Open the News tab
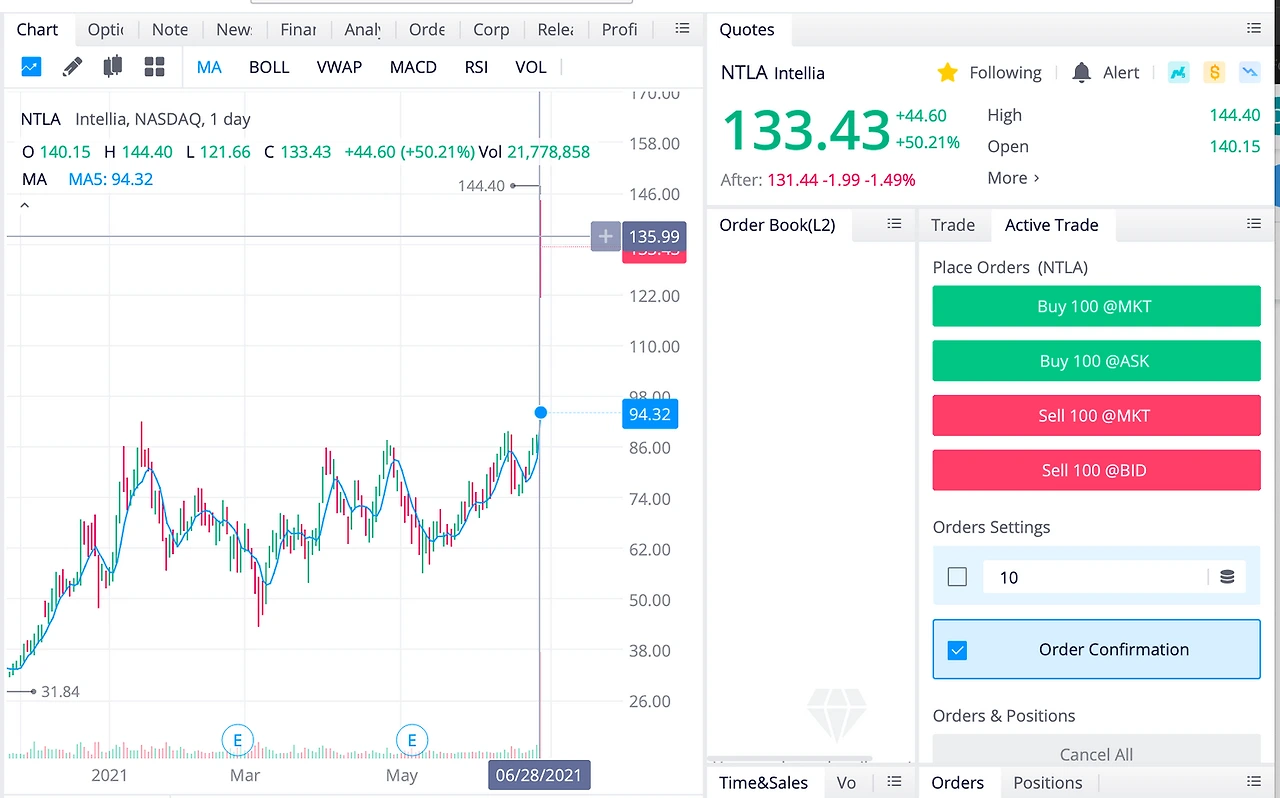The image size is (1280, 798). coord(234,29)
